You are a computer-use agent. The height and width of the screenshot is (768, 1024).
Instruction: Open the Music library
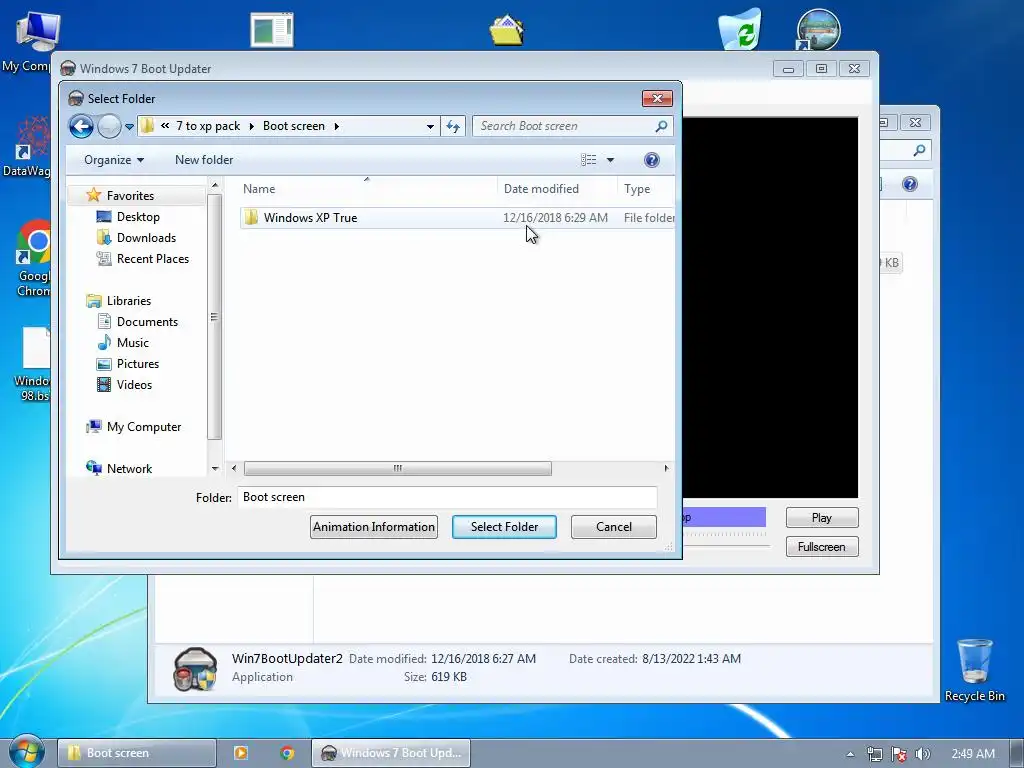click(x=133, y=343)
